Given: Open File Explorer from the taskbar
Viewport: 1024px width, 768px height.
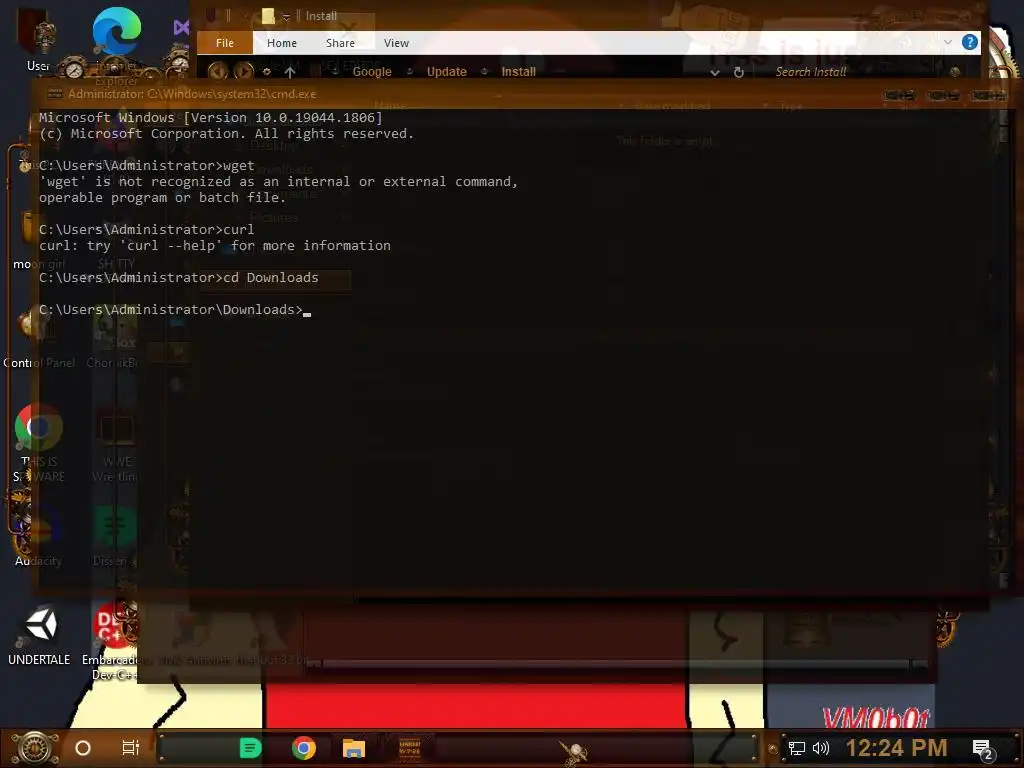Looking at the screenshot, I should pos(353,748).
